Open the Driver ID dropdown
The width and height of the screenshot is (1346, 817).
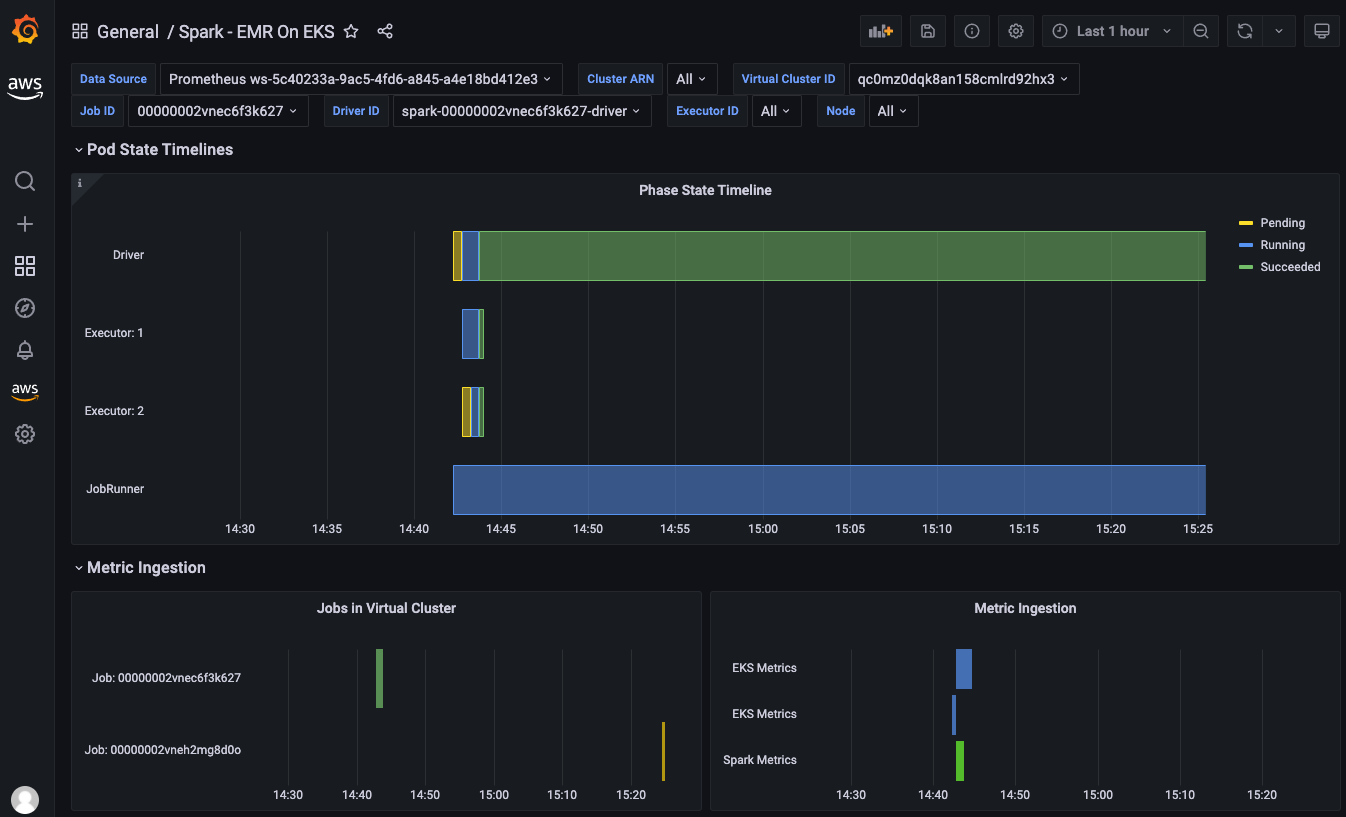click(521, 111)
